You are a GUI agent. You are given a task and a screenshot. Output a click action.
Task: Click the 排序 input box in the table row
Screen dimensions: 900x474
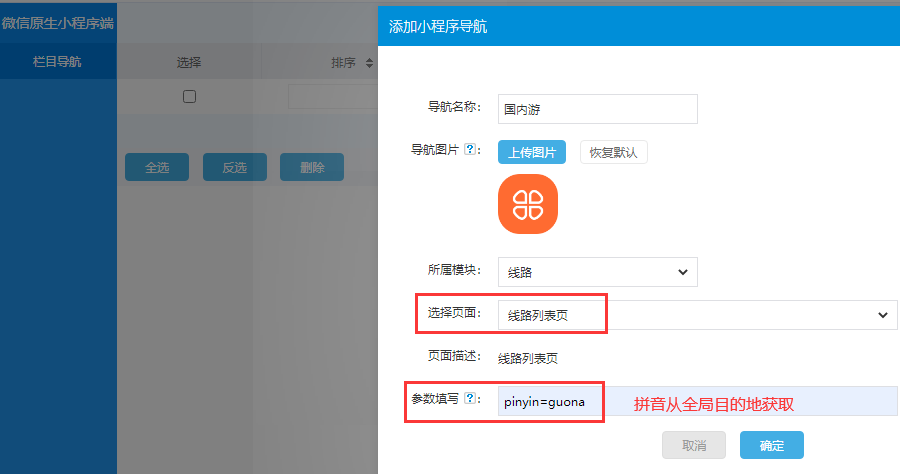coord(332,97)
